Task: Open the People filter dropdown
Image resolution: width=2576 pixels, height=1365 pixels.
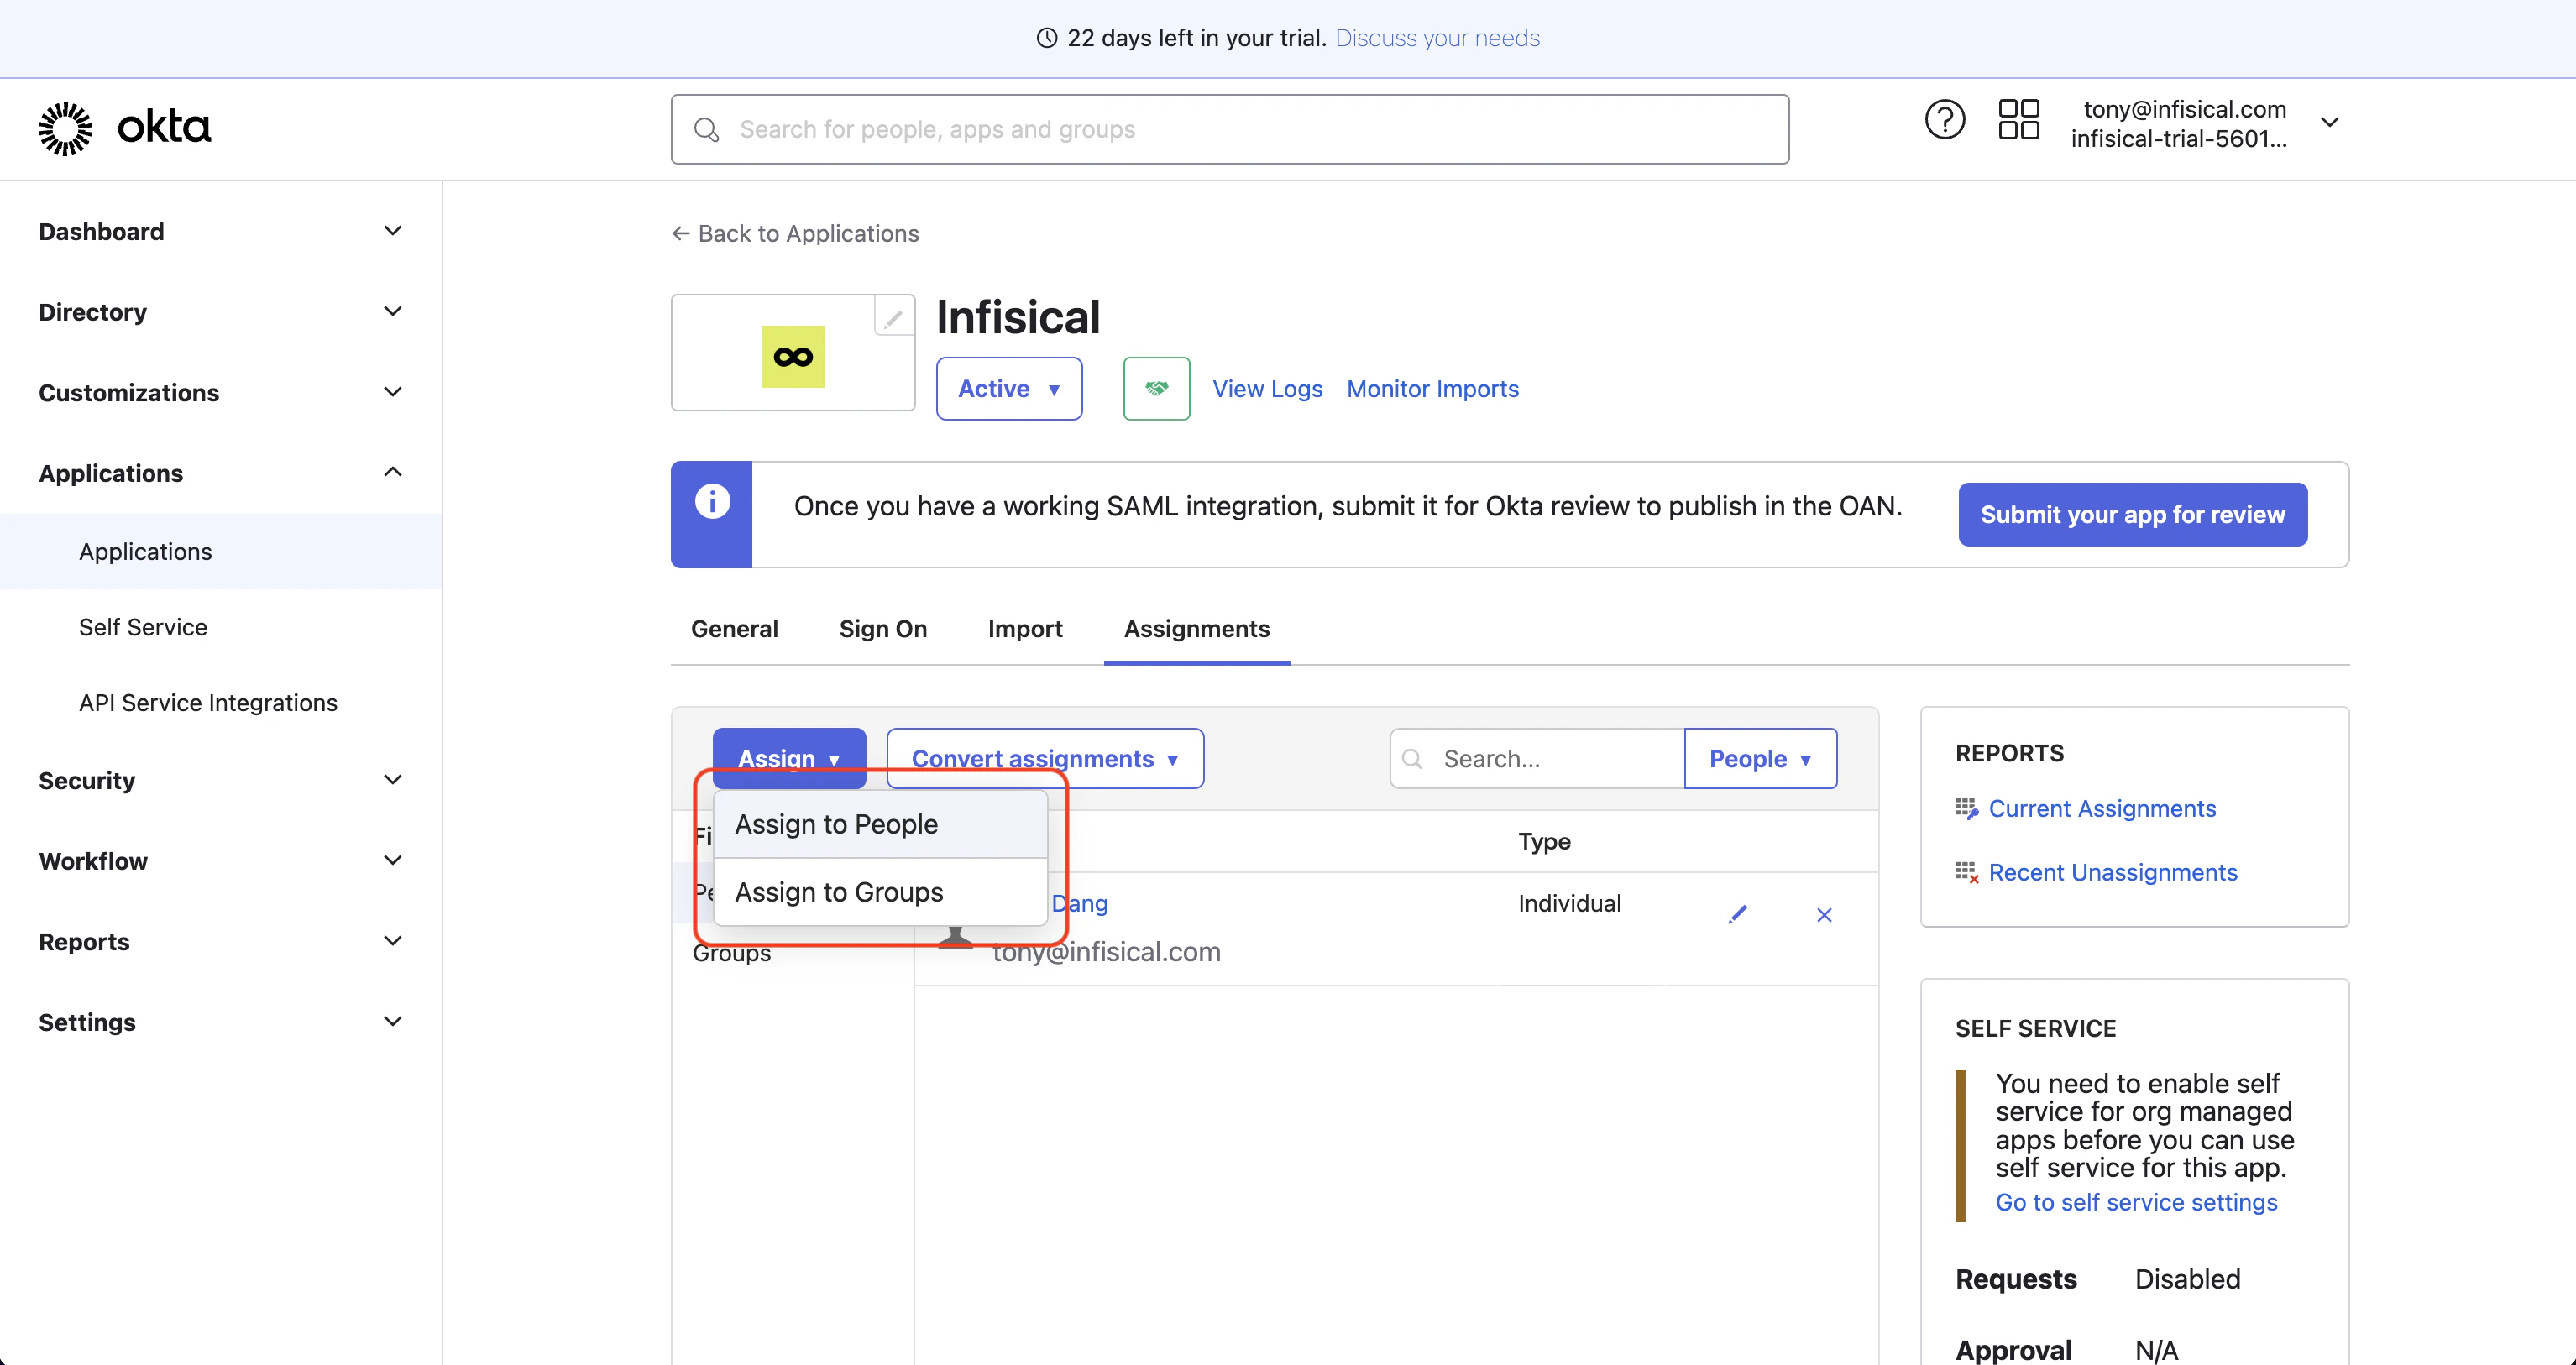Action: pos(1760,758)
